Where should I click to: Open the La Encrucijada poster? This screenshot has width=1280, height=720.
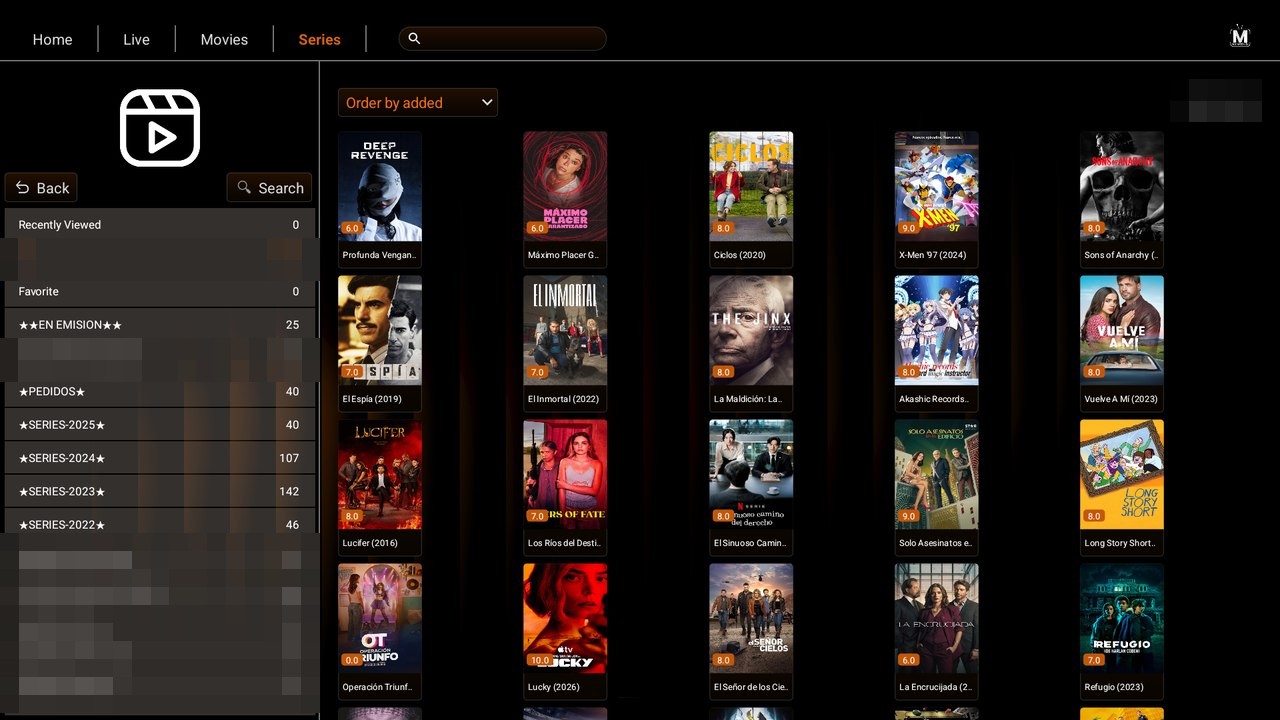(x=936, y=618)
